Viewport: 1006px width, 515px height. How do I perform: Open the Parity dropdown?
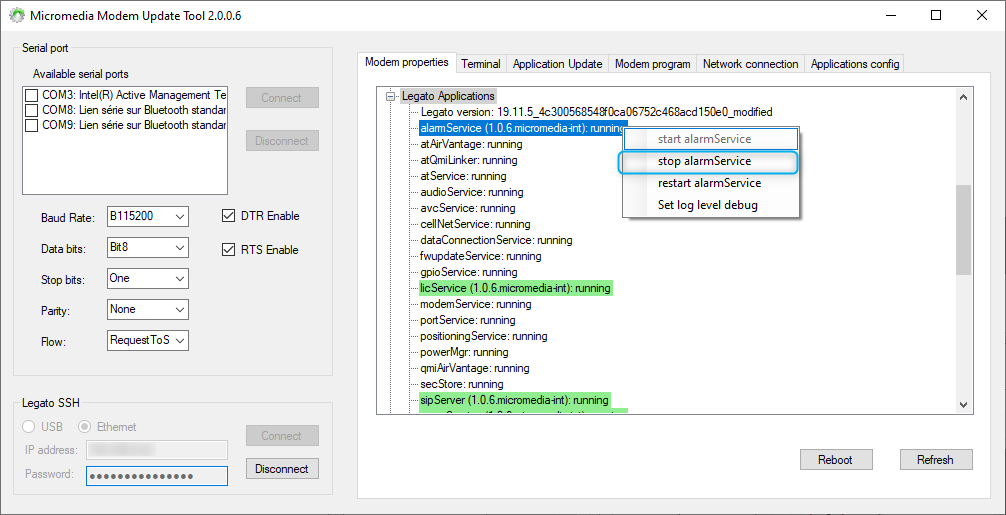click(x=179, y=310)
